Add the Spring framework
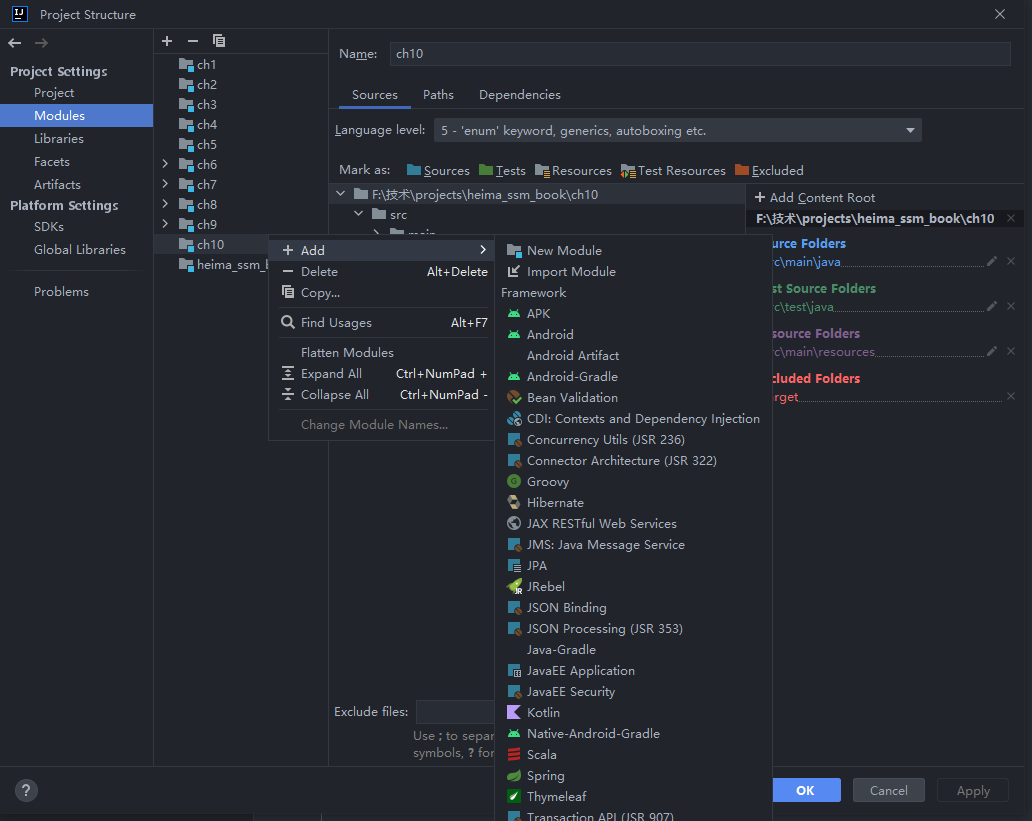Image resolution: width=1032 pixels, height=821 pixels. pyautogui.click(x=633, y=776)
